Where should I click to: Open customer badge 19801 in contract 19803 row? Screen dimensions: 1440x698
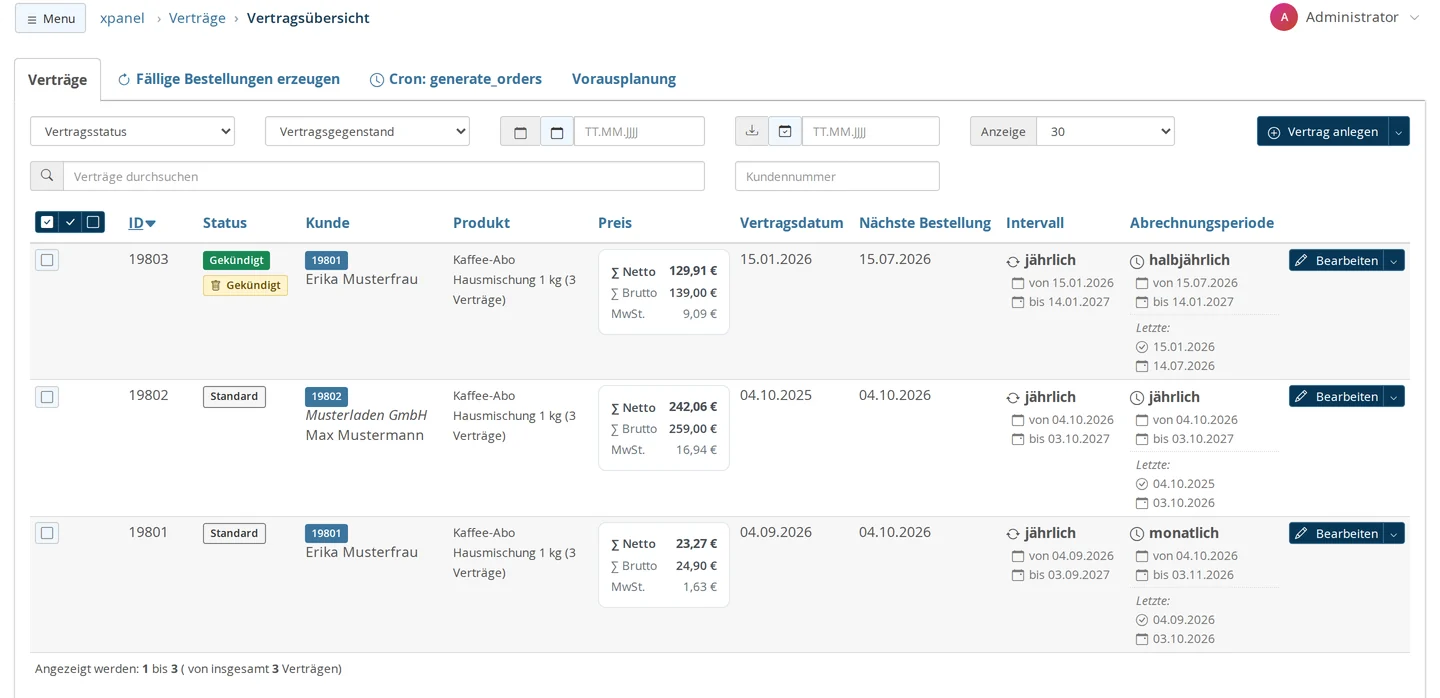[x=326, y=260]
